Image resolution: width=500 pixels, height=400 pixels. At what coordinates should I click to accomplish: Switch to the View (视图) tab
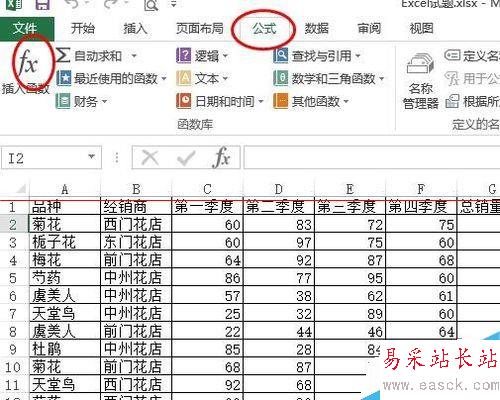click(x=421, y=29)
